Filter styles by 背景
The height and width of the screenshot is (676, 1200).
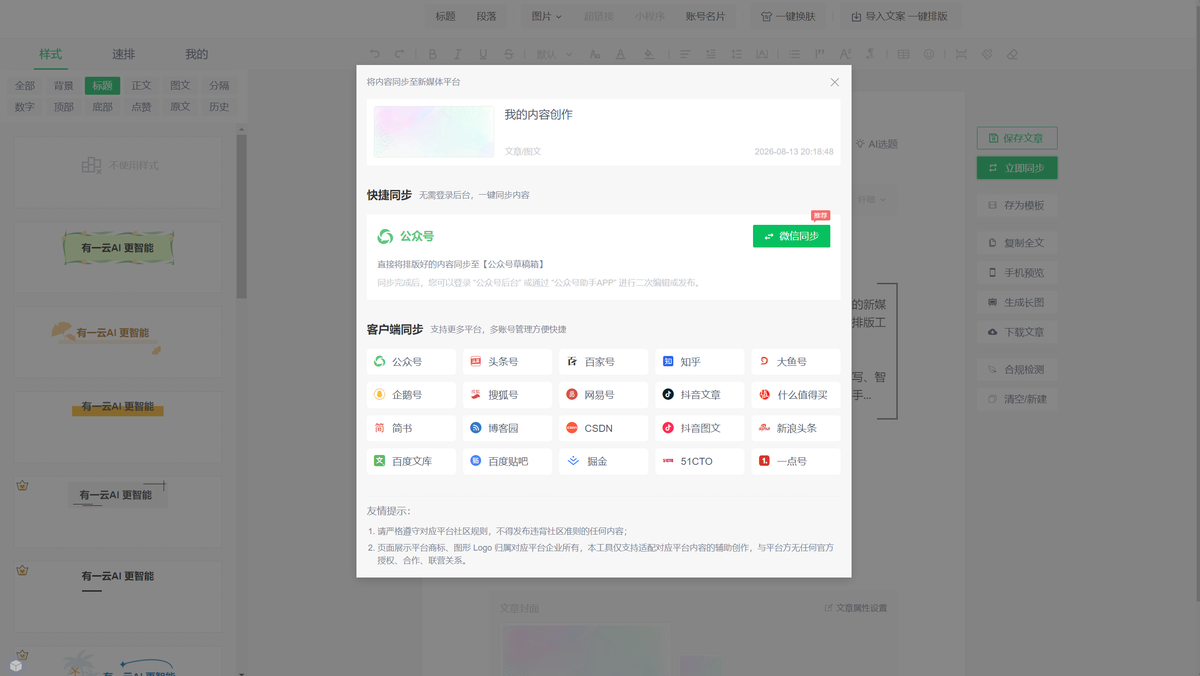point(63,86)
